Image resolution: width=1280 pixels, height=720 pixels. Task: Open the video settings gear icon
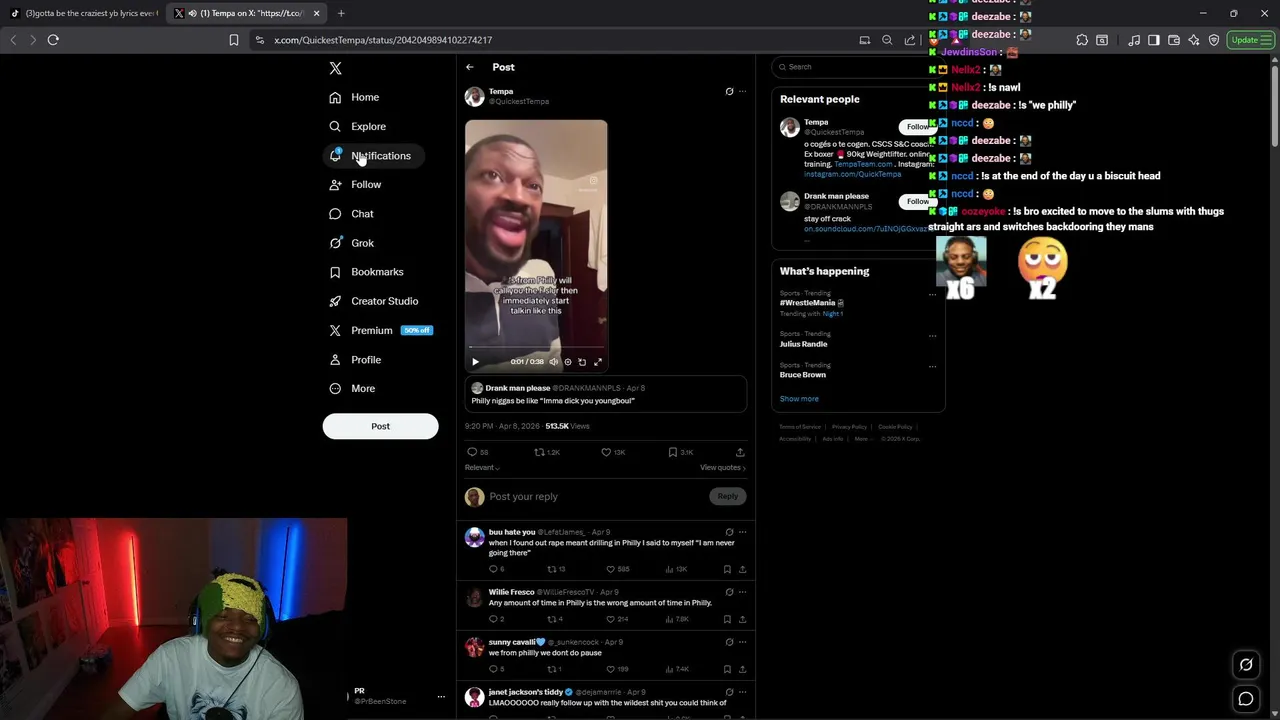tap(568, 362)
